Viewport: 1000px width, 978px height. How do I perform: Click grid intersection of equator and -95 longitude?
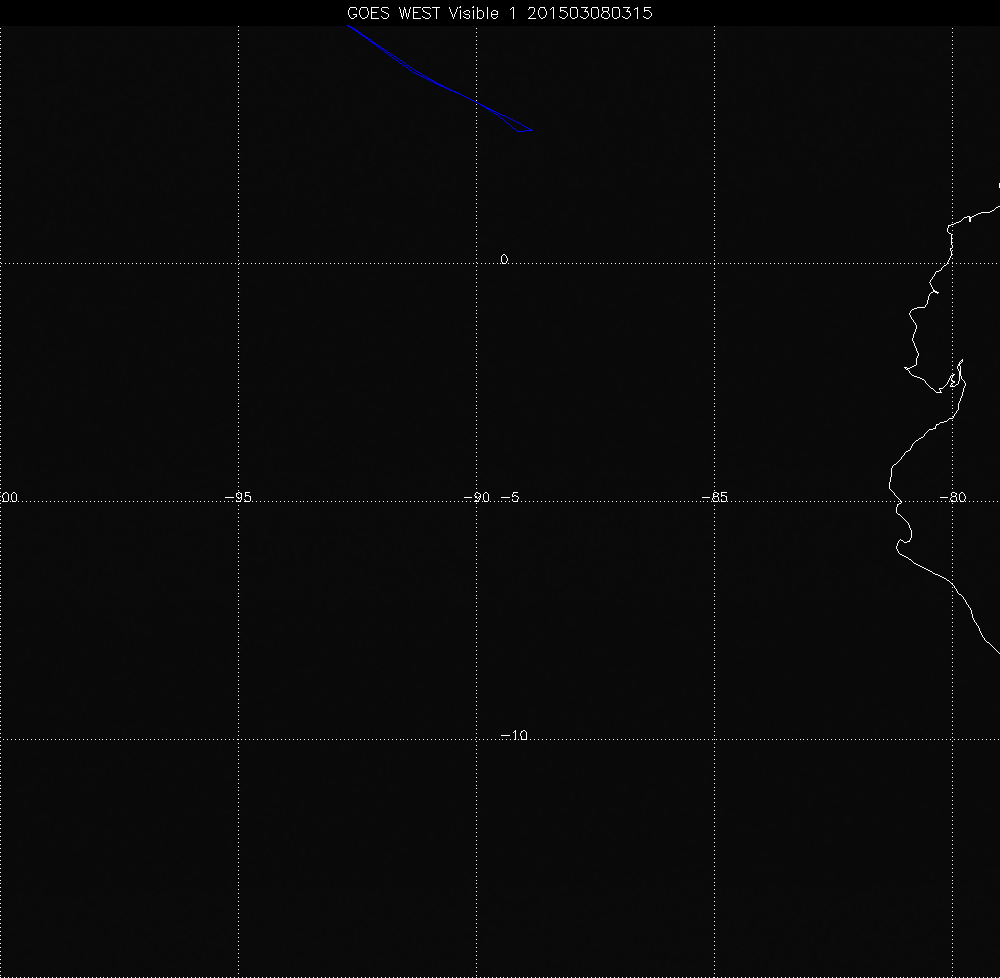pos(238,263)
